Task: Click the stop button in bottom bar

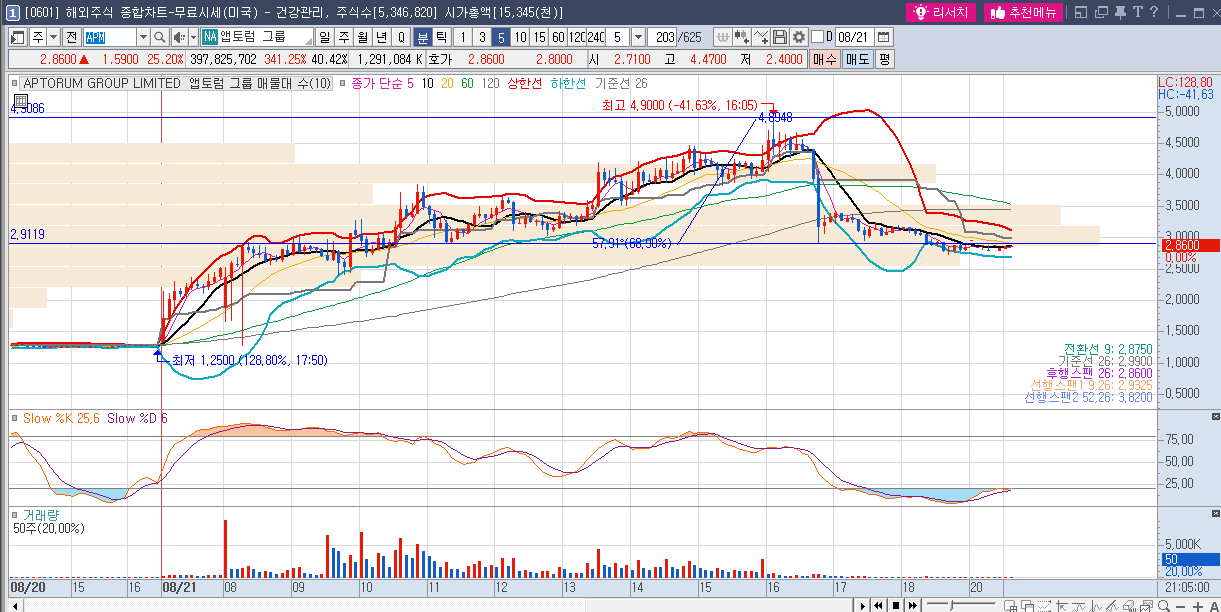Action: click(x=896, y=606)
